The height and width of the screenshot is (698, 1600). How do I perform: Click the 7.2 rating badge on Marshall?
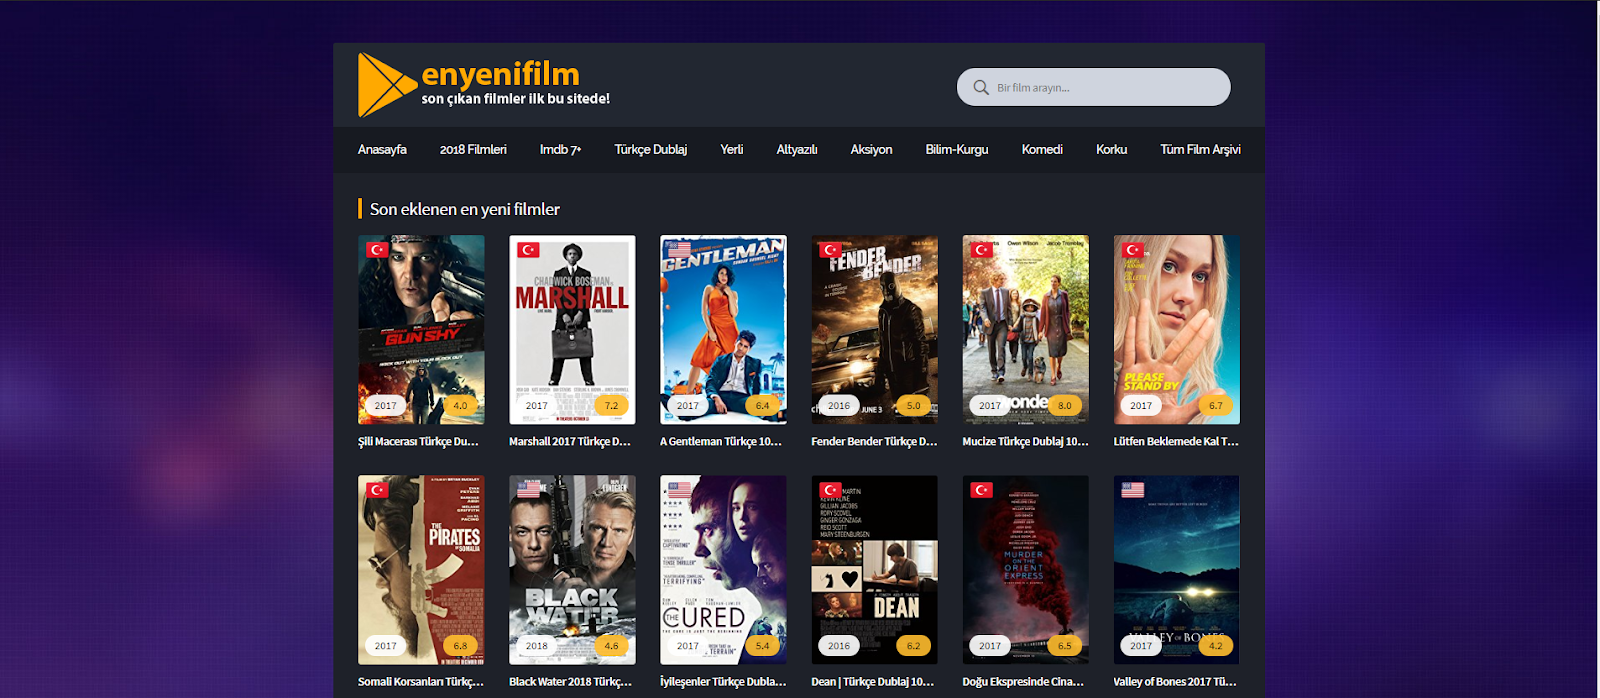[612, 405]
